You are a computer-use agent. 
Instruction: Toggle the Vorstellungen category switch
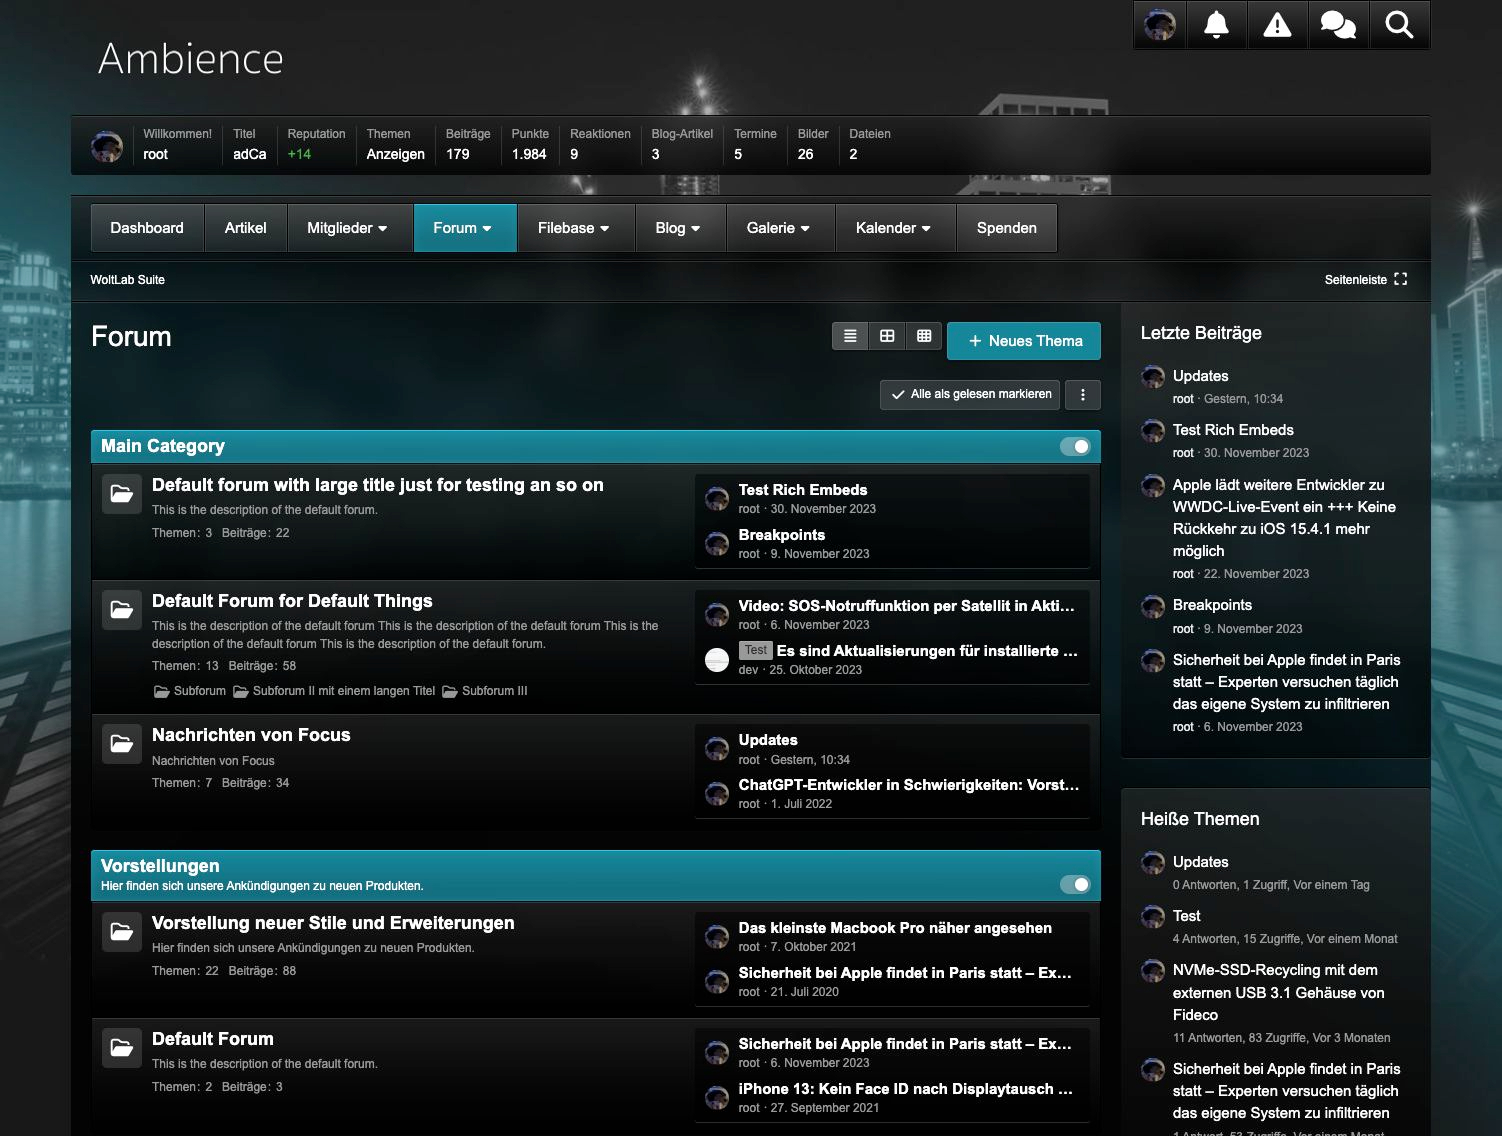pyautogui.click(x=1075, y=884)
